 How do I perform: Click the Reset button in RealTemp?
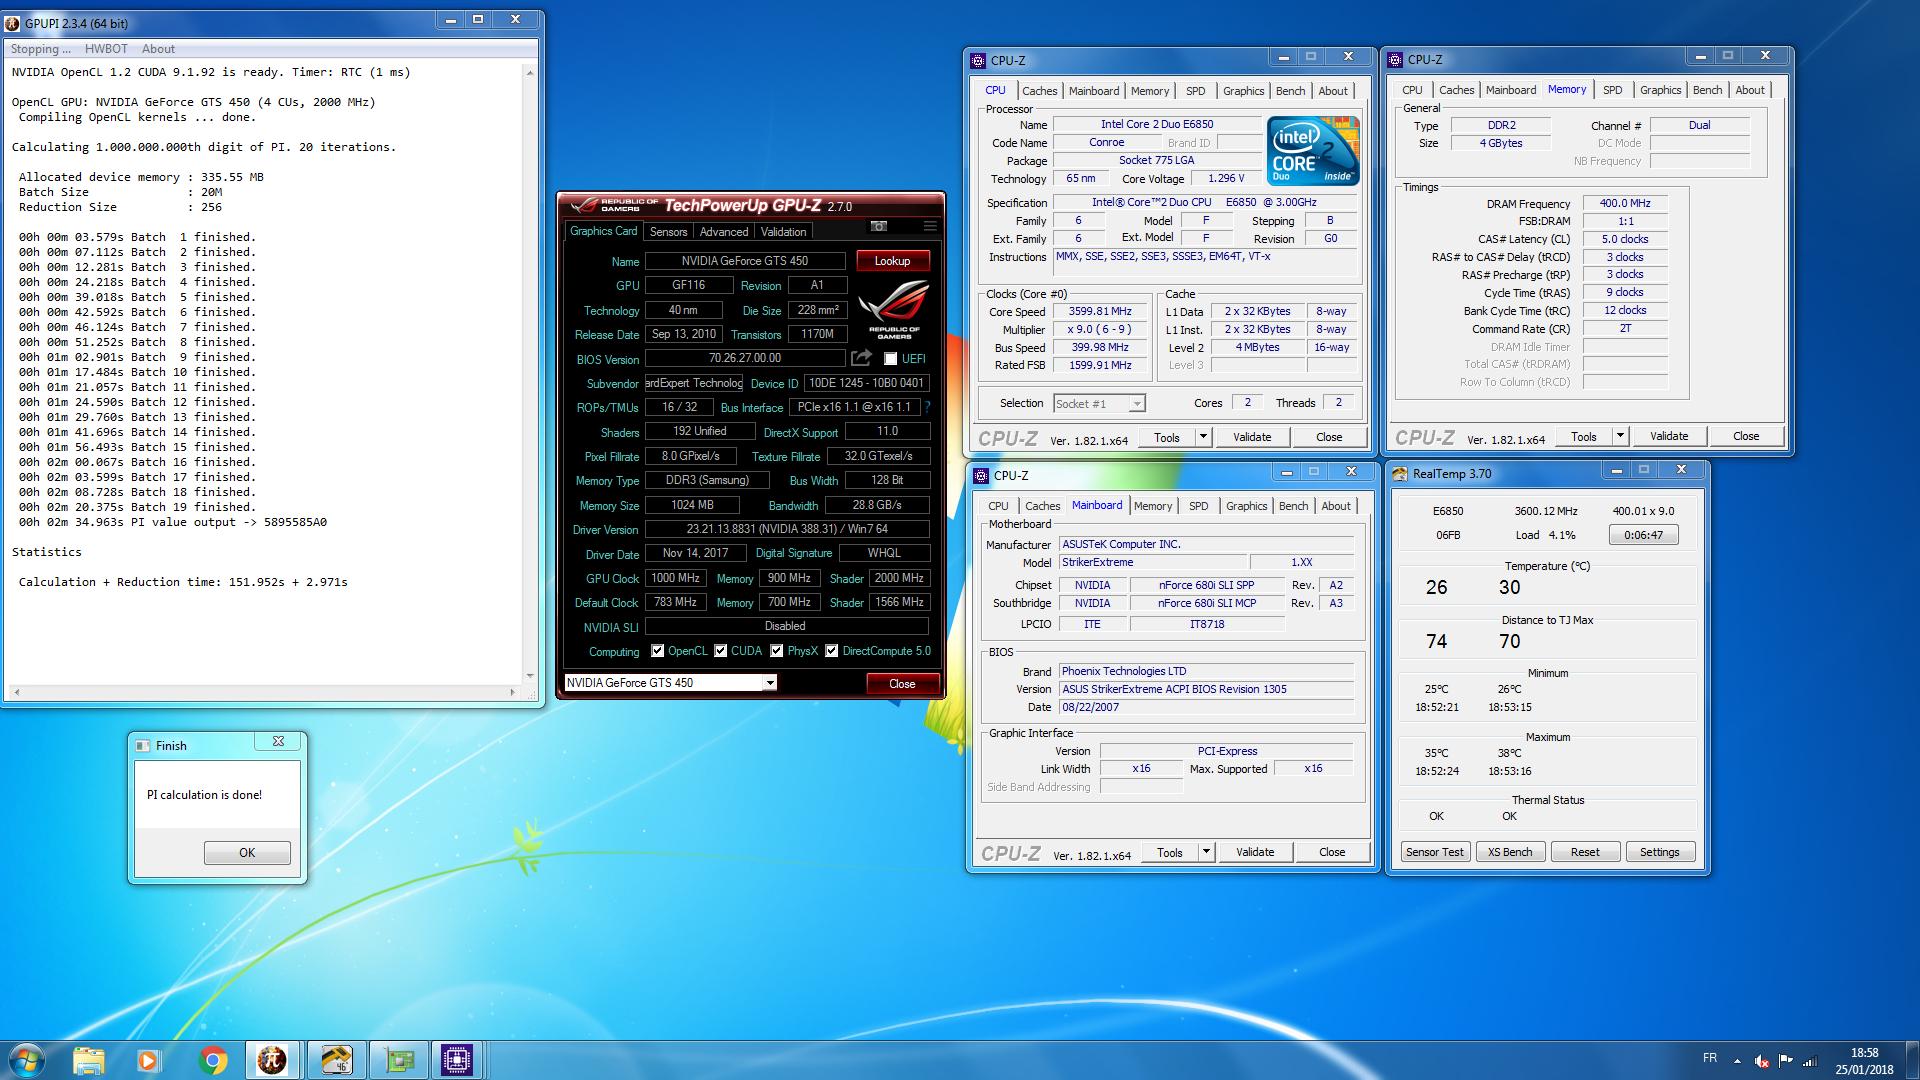point(1584,852)
